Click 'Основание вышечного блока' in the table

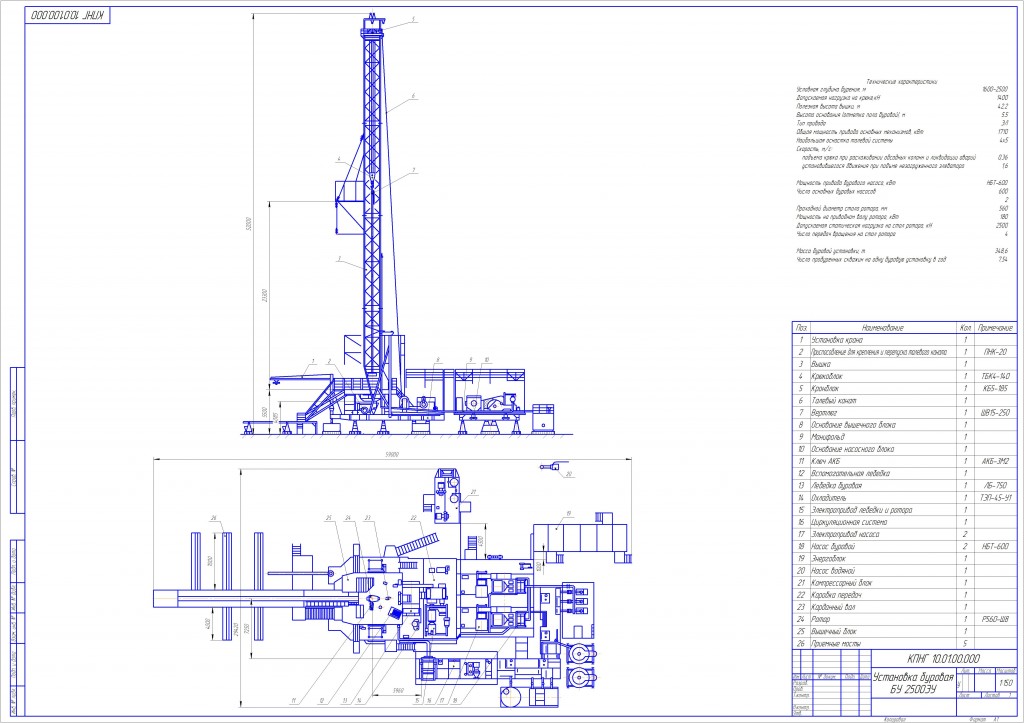click(853, 425)
